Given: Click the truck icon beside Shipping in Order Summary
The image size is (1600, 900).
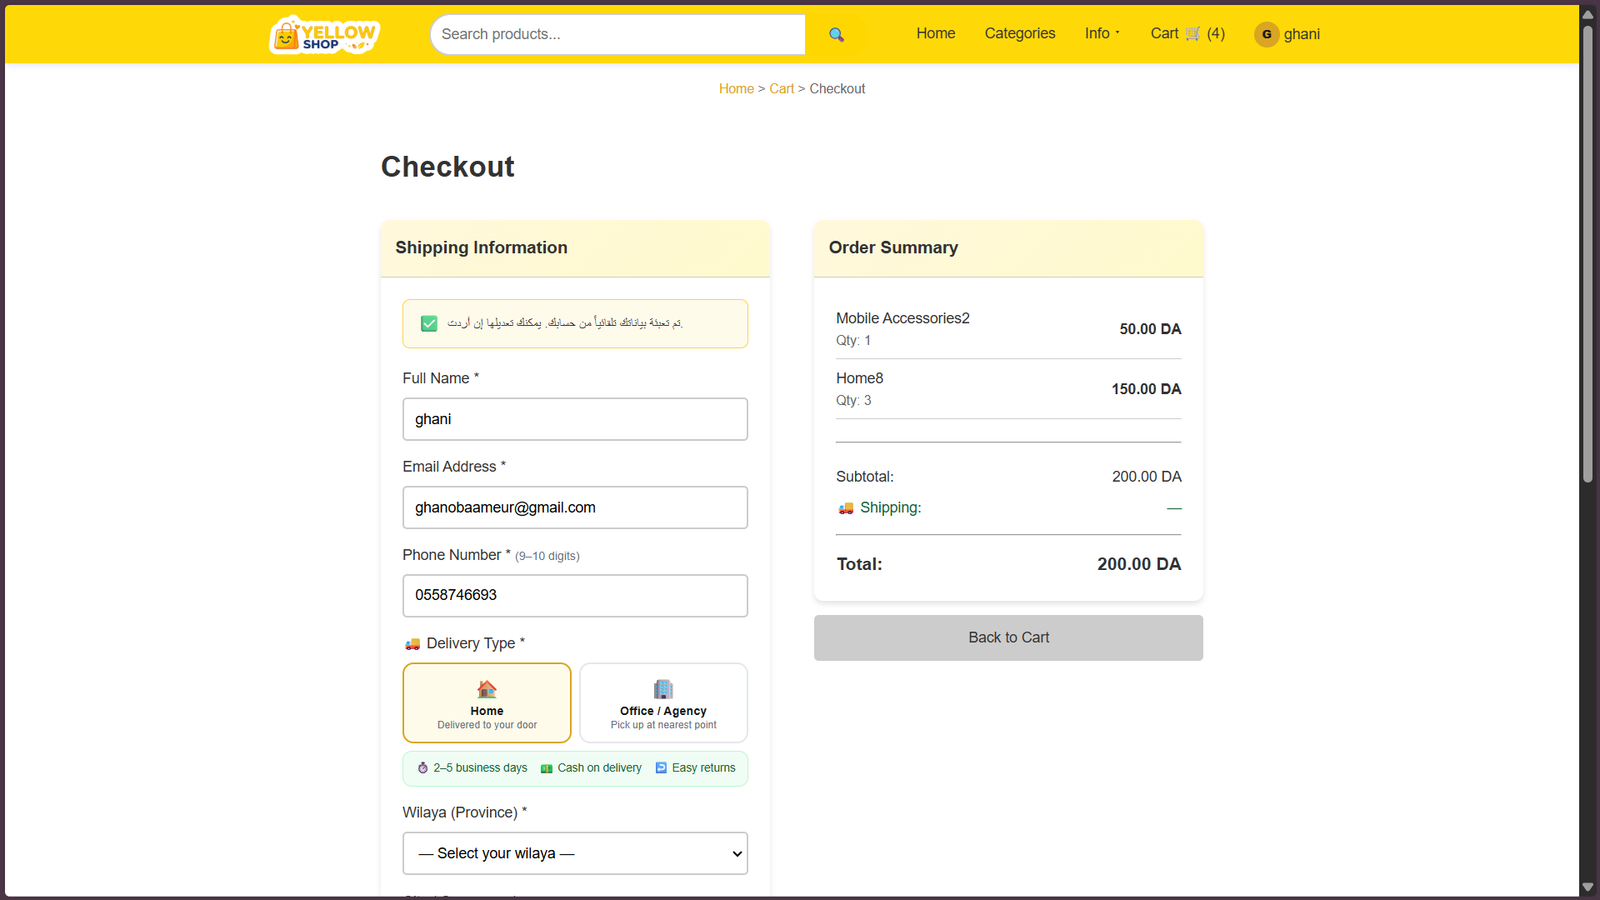Looking at the screenshot, I should point(846,508).
